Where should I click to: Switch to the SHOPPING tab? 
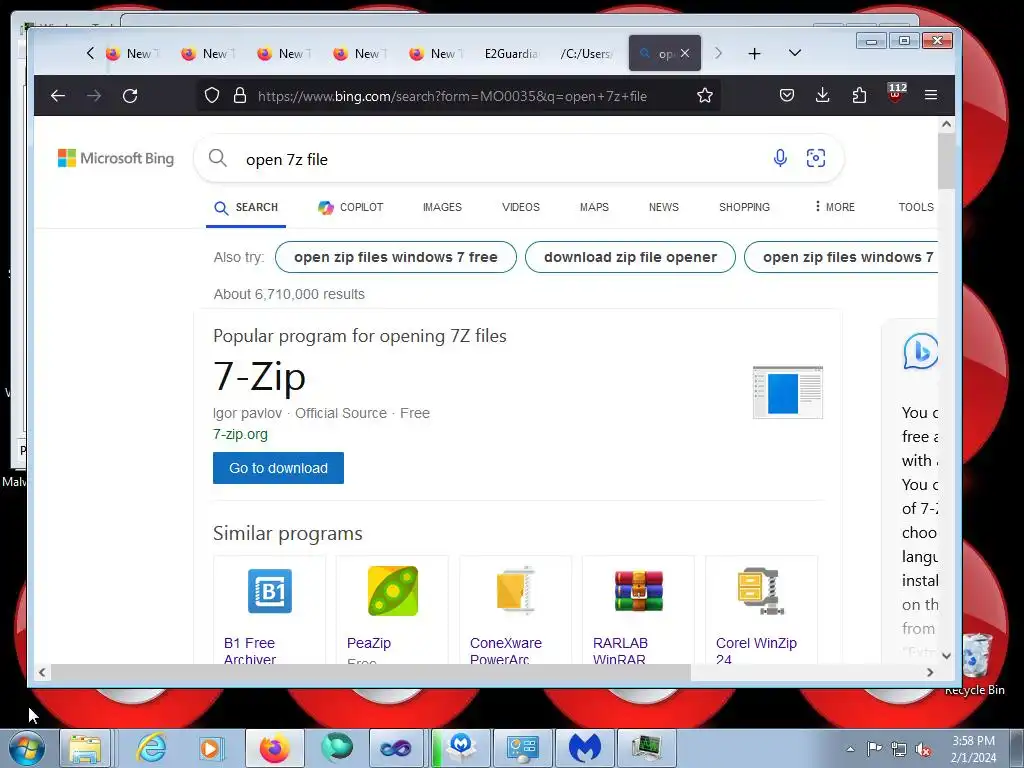click(x=744, y=207)
